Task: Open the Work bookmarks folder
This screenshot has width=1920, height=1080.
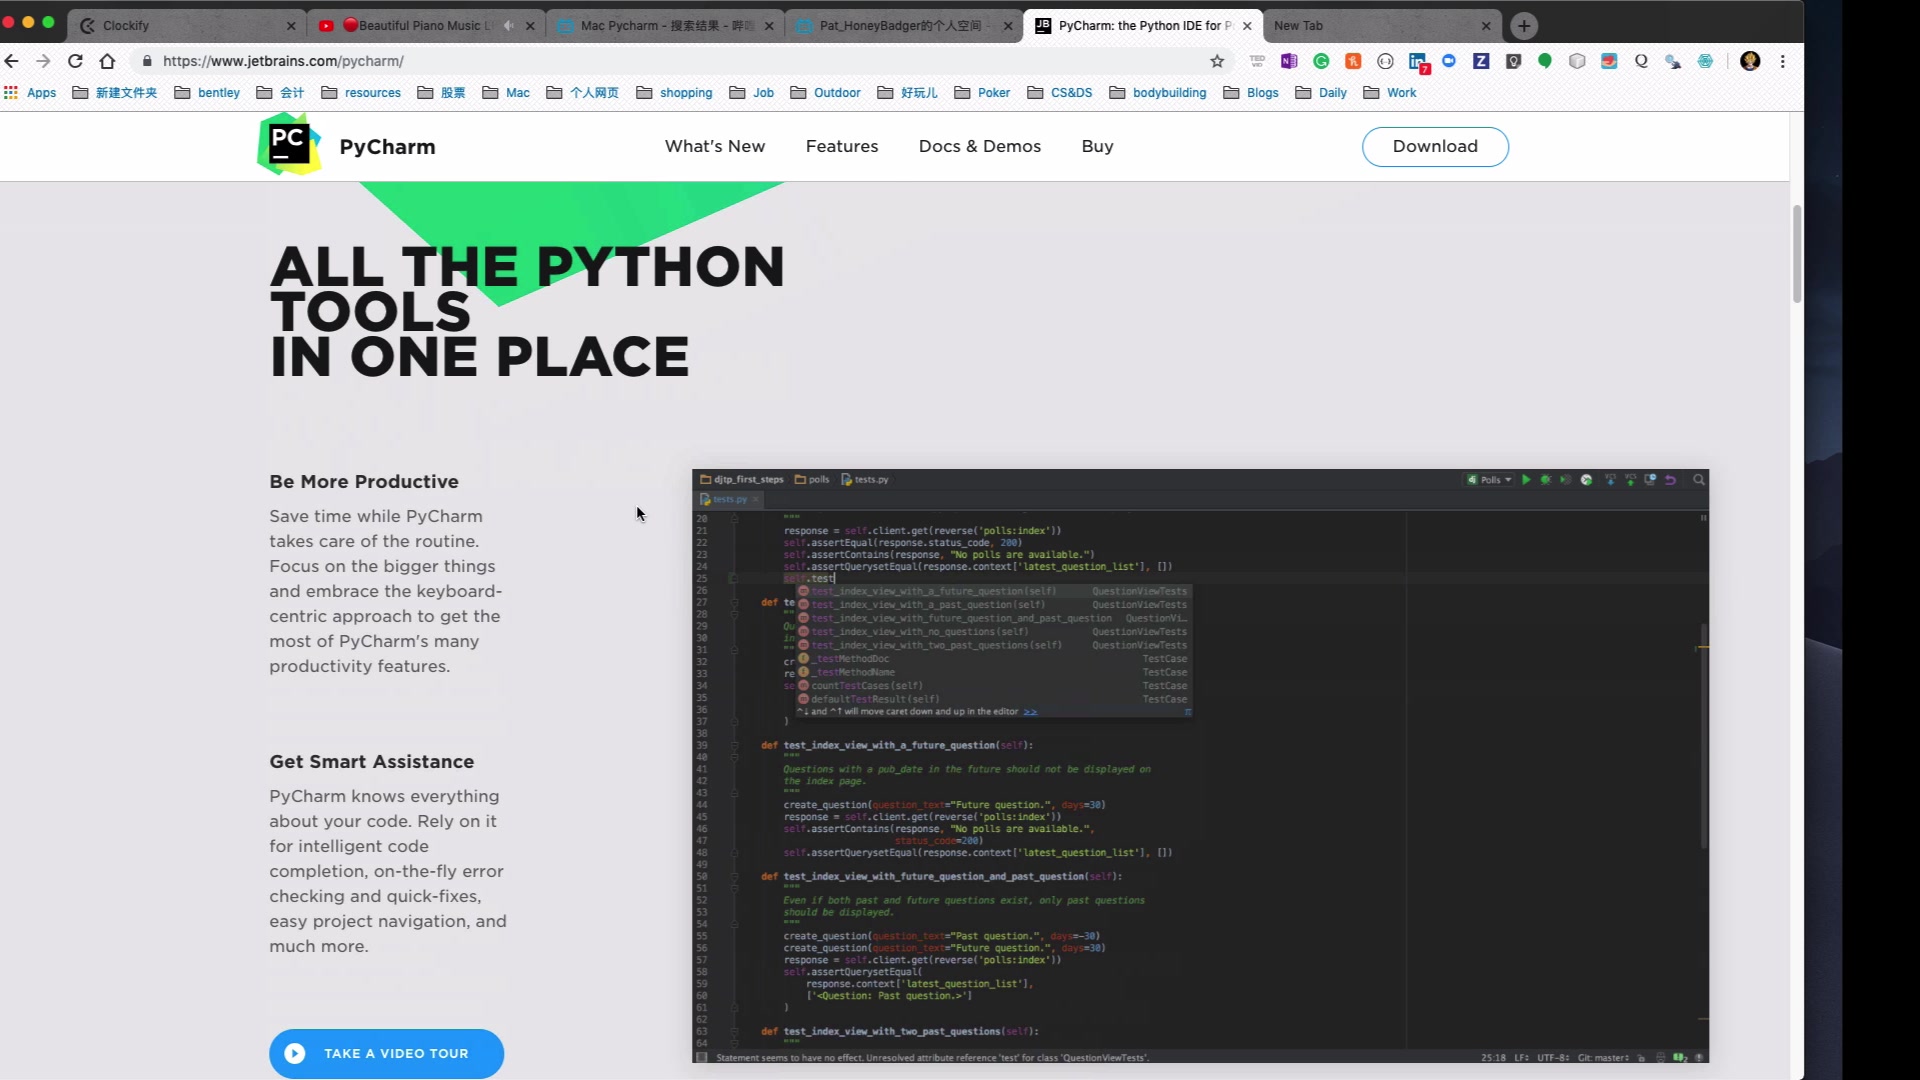Action: point(1390,92)
